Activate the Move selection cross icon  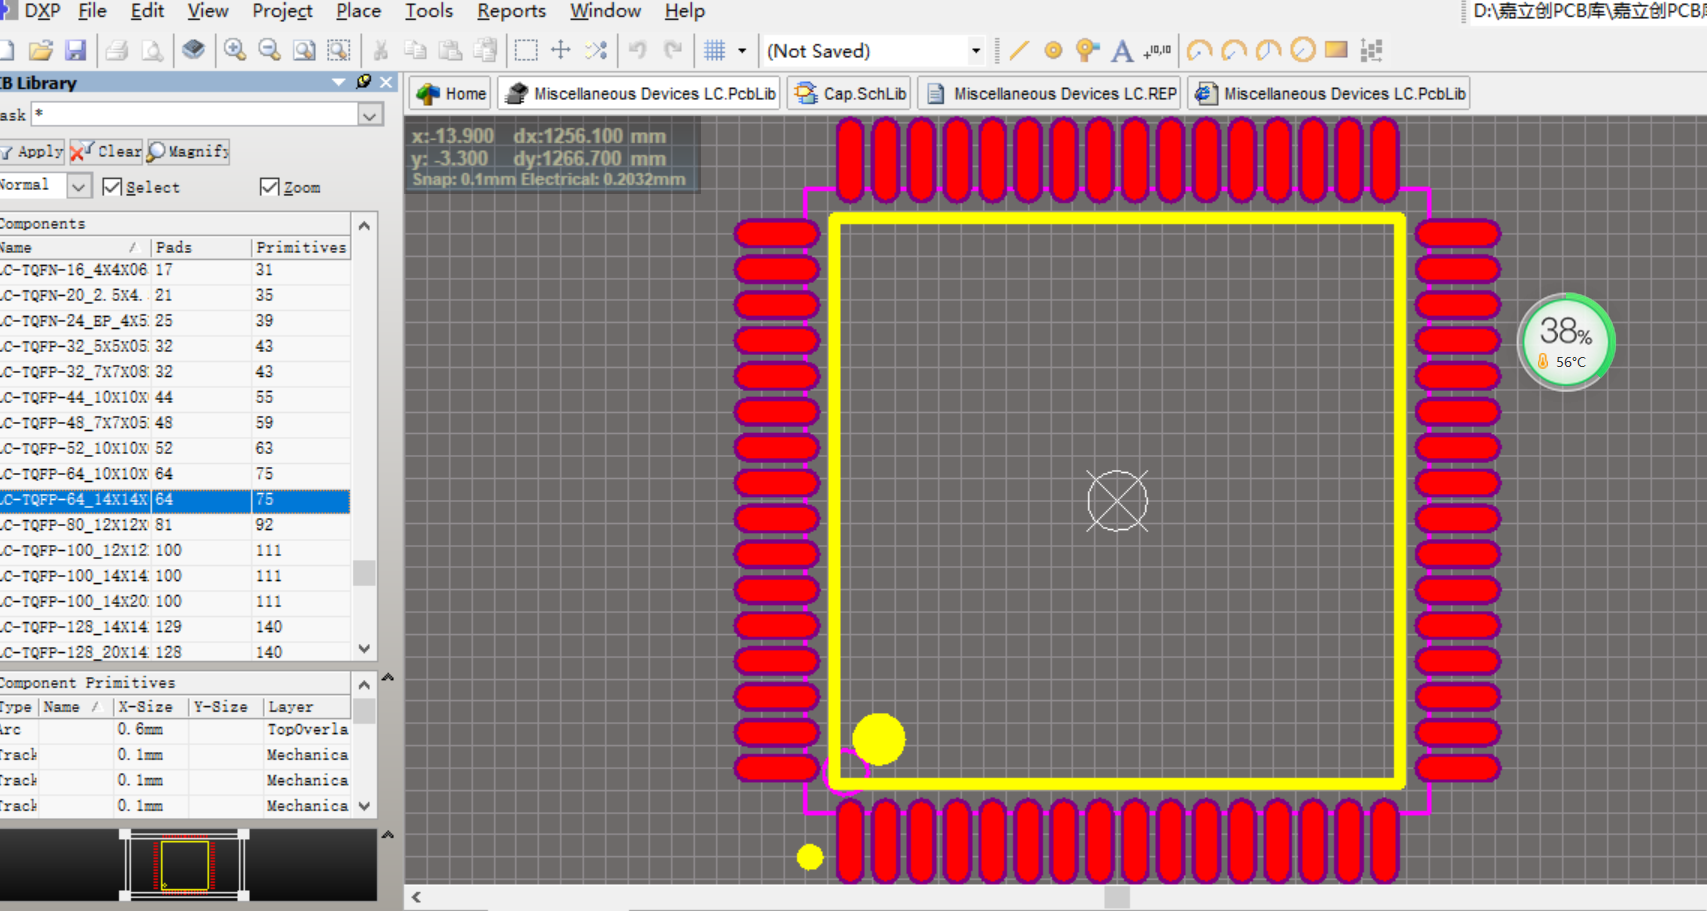(561, 50)
